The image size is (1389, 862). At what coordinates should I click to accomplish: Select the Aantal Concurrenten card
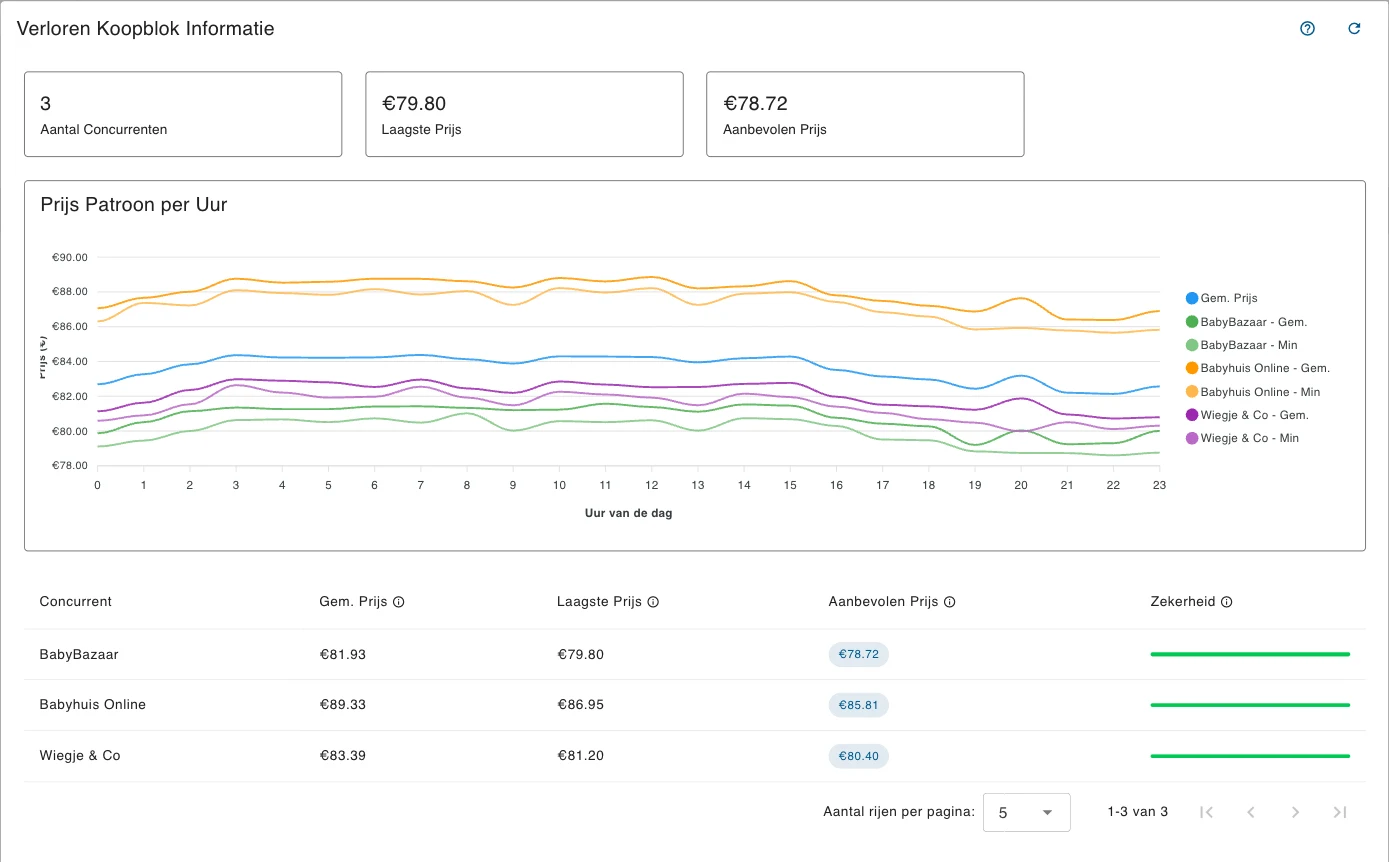click(183, 114)
